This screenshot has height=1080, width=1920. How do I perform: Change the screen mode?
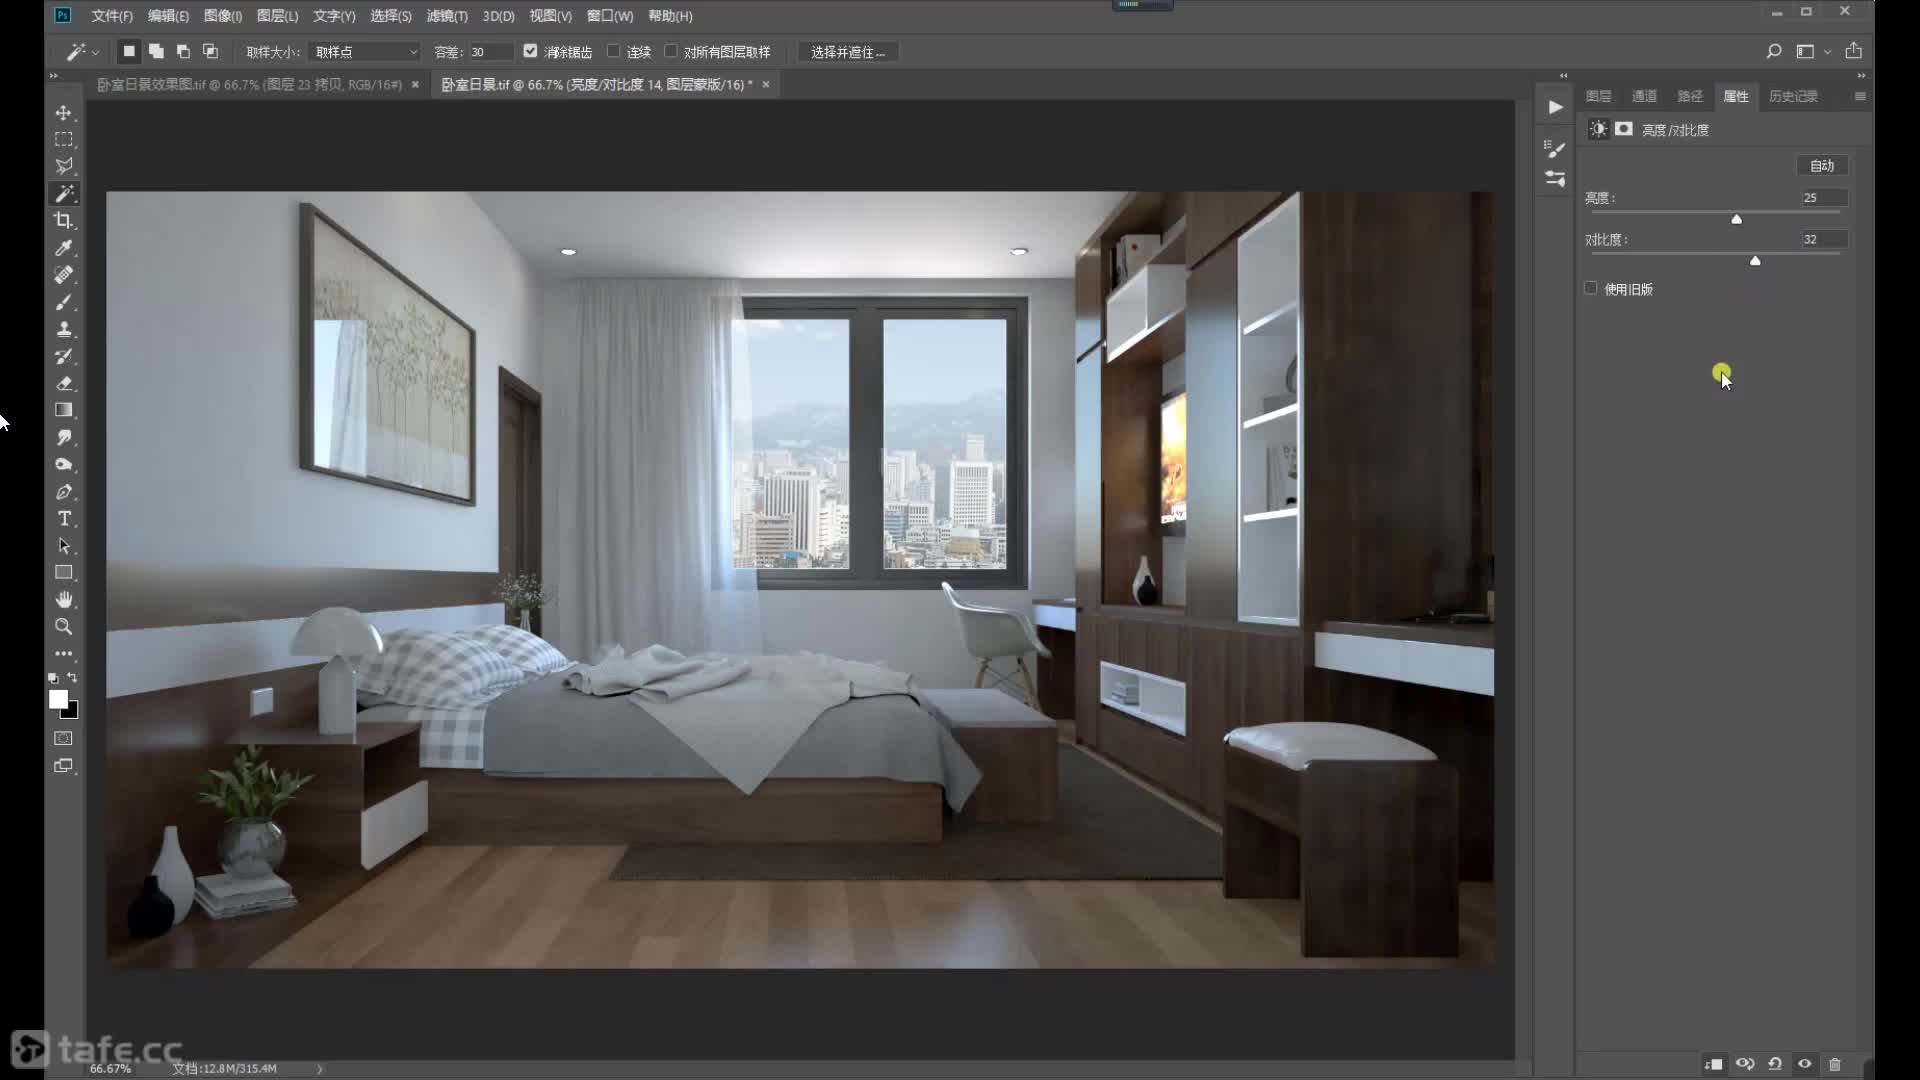63,766
